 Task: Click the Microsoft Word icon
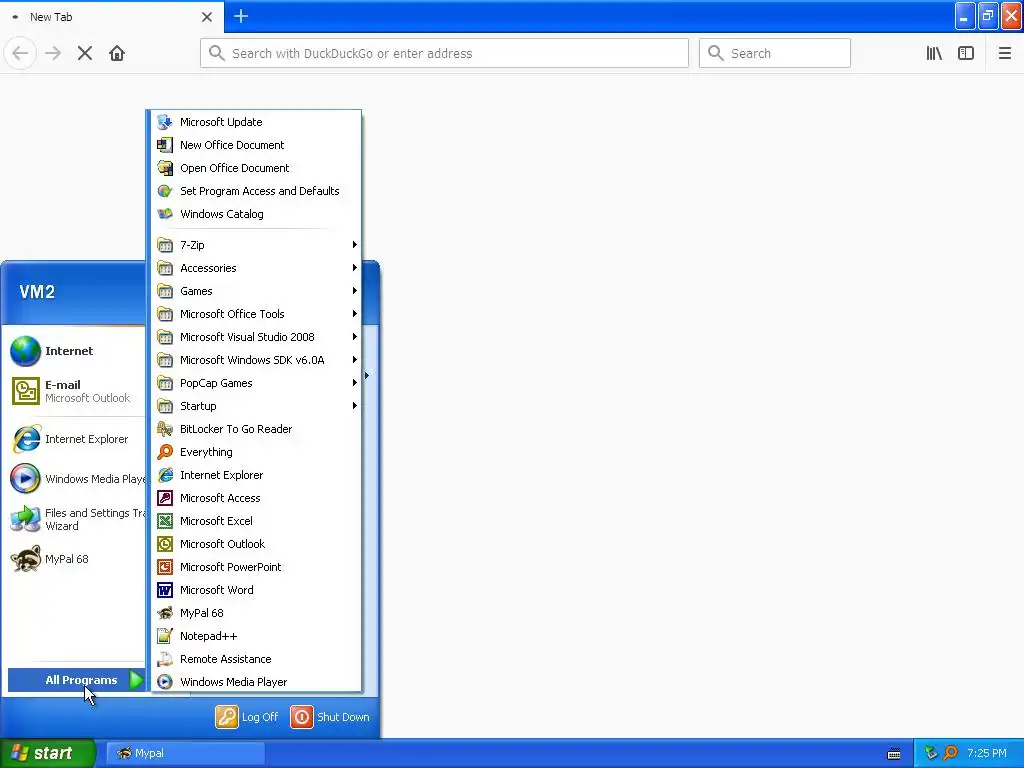click(165, 590)
